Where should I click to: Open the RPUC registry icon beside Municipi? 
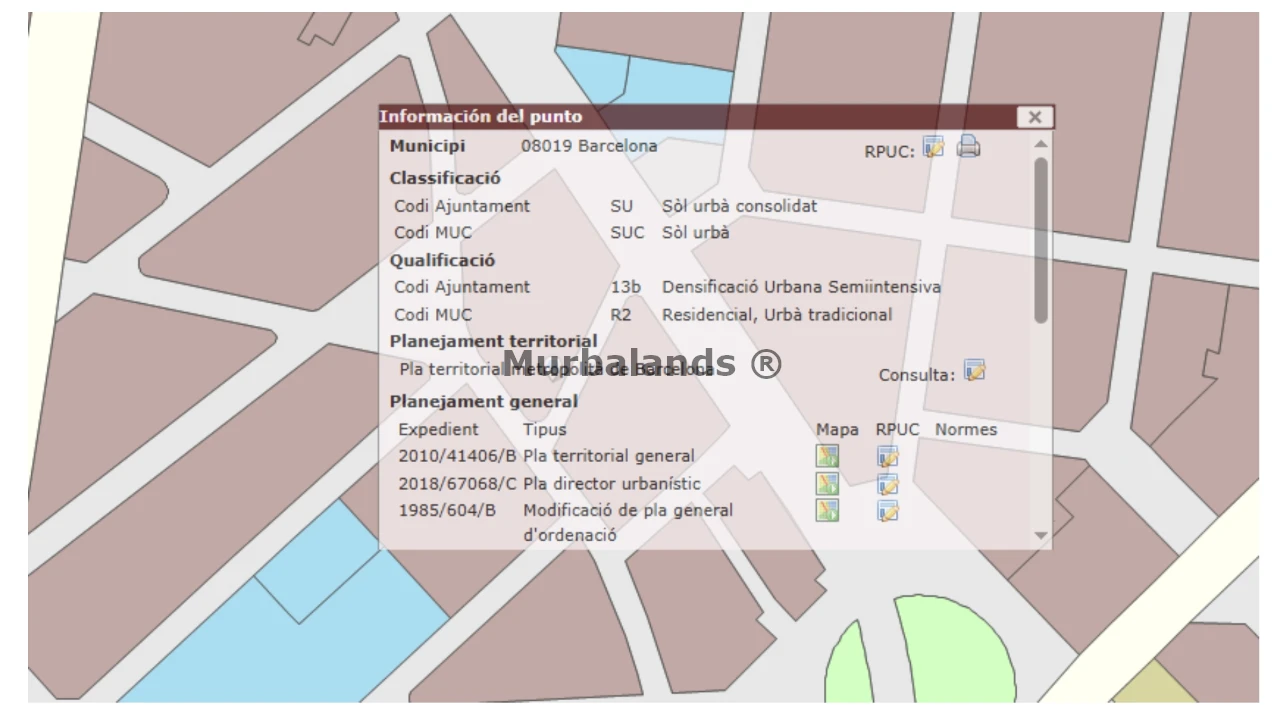(934, 147)
